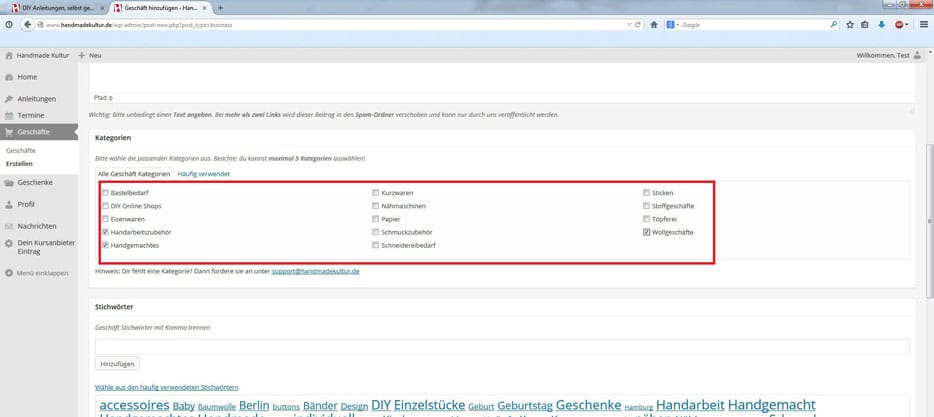The width and height of the screenshot is (934, 417).
Task: Enable the Nähmaschinen checkbox
Action: pyautogui.click(x=376, y=206)
